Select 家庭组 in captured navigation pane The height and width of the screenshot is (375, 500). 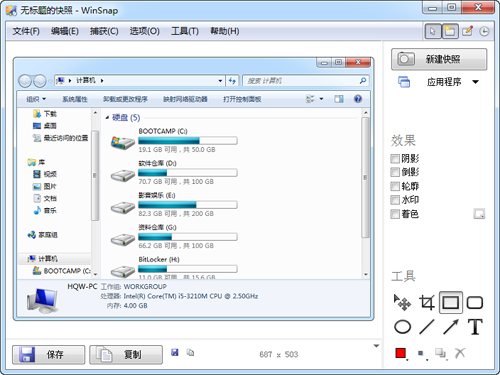43,235
